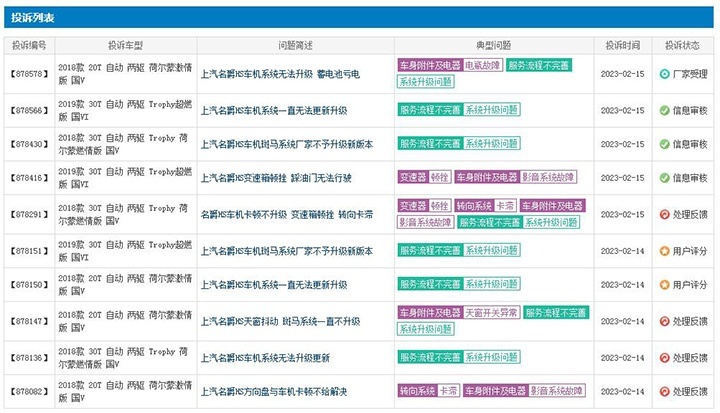
Task: Click the car model cell in row 878136
Action: click(x=125, y=358)
